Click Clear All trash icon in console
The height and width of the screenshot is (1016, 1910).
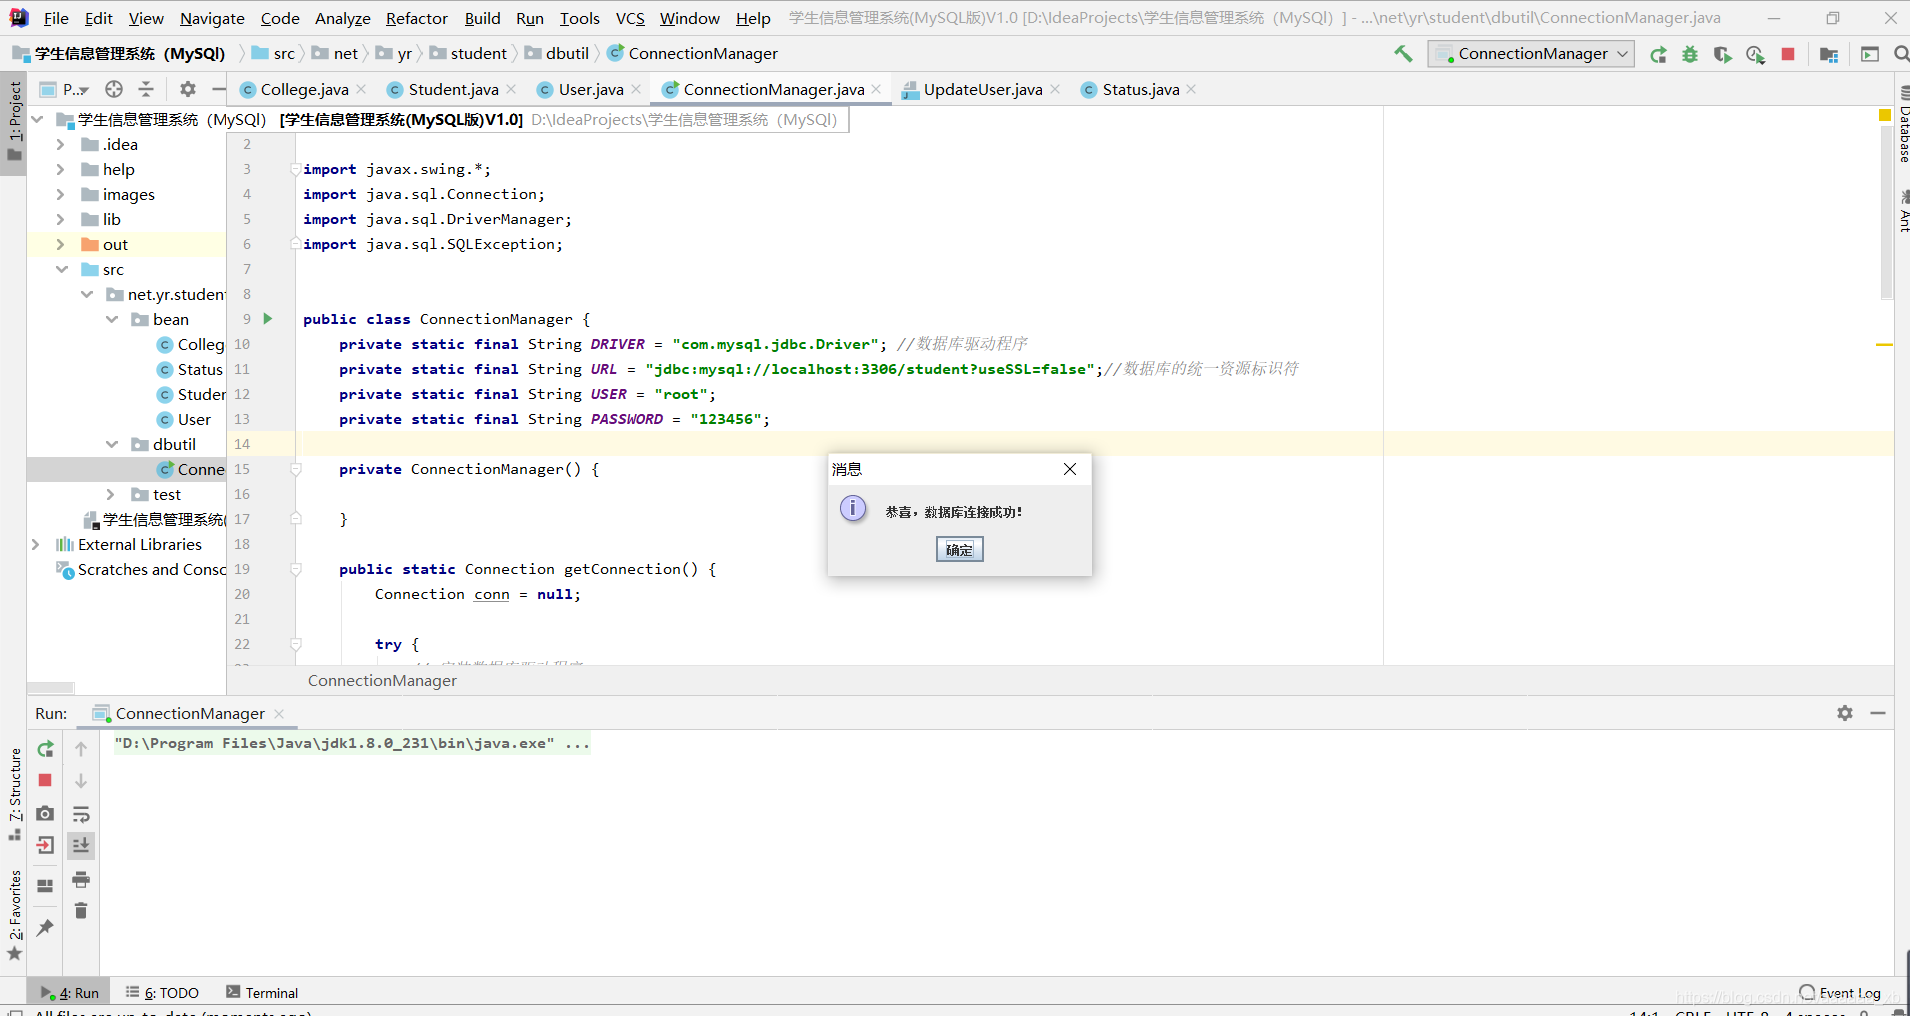point(81,911)
